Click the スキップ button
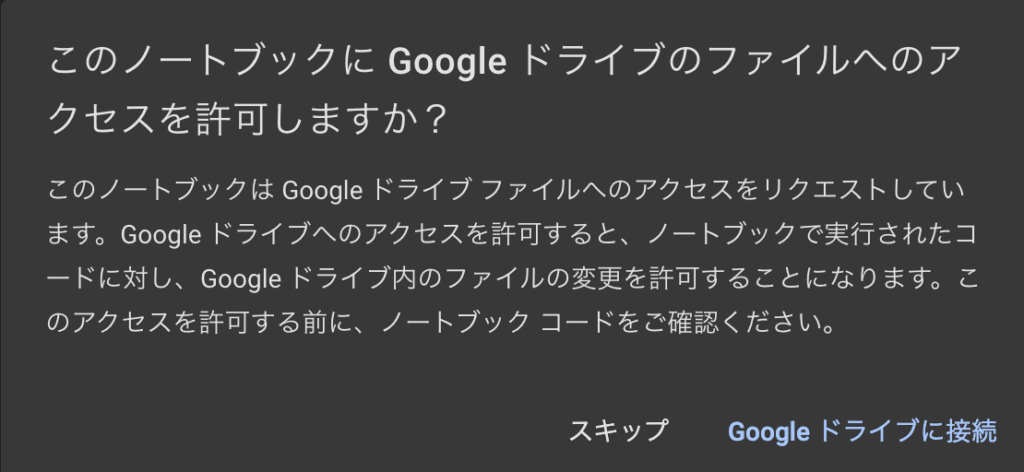The height and width of the screenshot is (472, 1024). [x=617, y=431]
